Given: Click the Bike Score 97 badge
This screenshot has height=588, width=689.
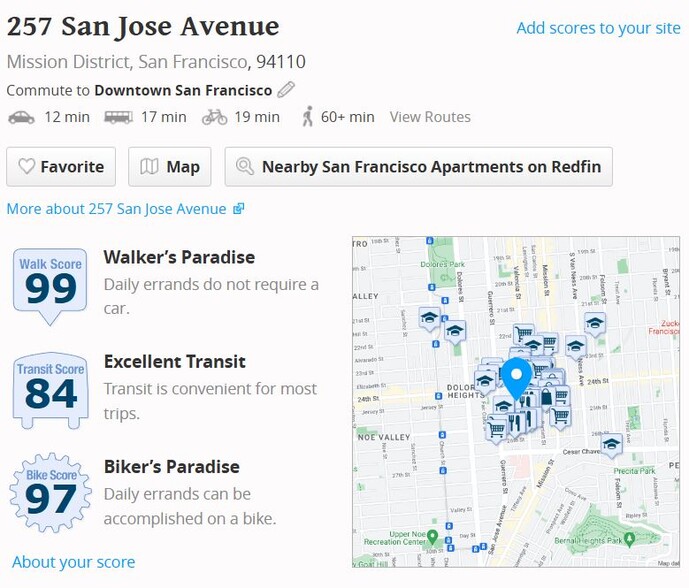Looking at the screenshot, I should click(51, 493).
